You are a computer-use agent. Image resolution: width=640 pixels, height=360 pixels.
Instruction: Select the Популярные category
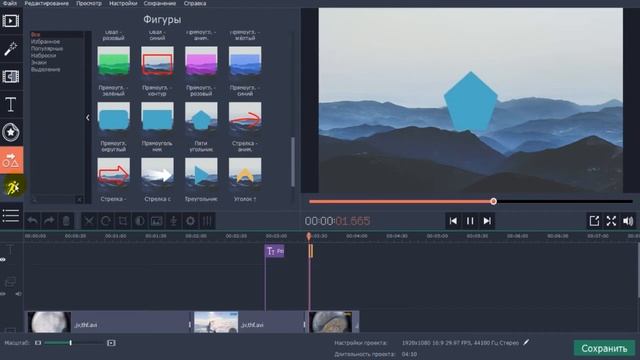pos(47,49)
